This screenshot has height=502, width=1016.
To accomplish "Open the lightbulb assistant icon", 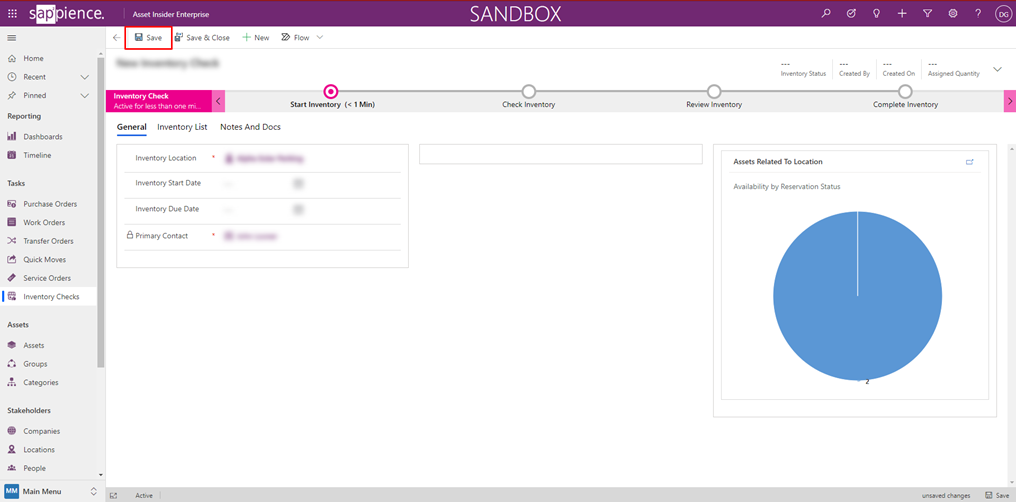I will tap(876, 13).
